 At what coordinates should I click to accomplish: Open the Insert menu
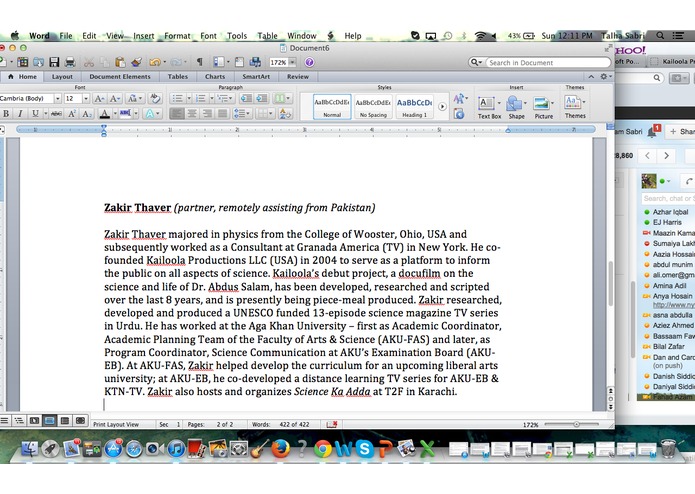coord(144,36)
